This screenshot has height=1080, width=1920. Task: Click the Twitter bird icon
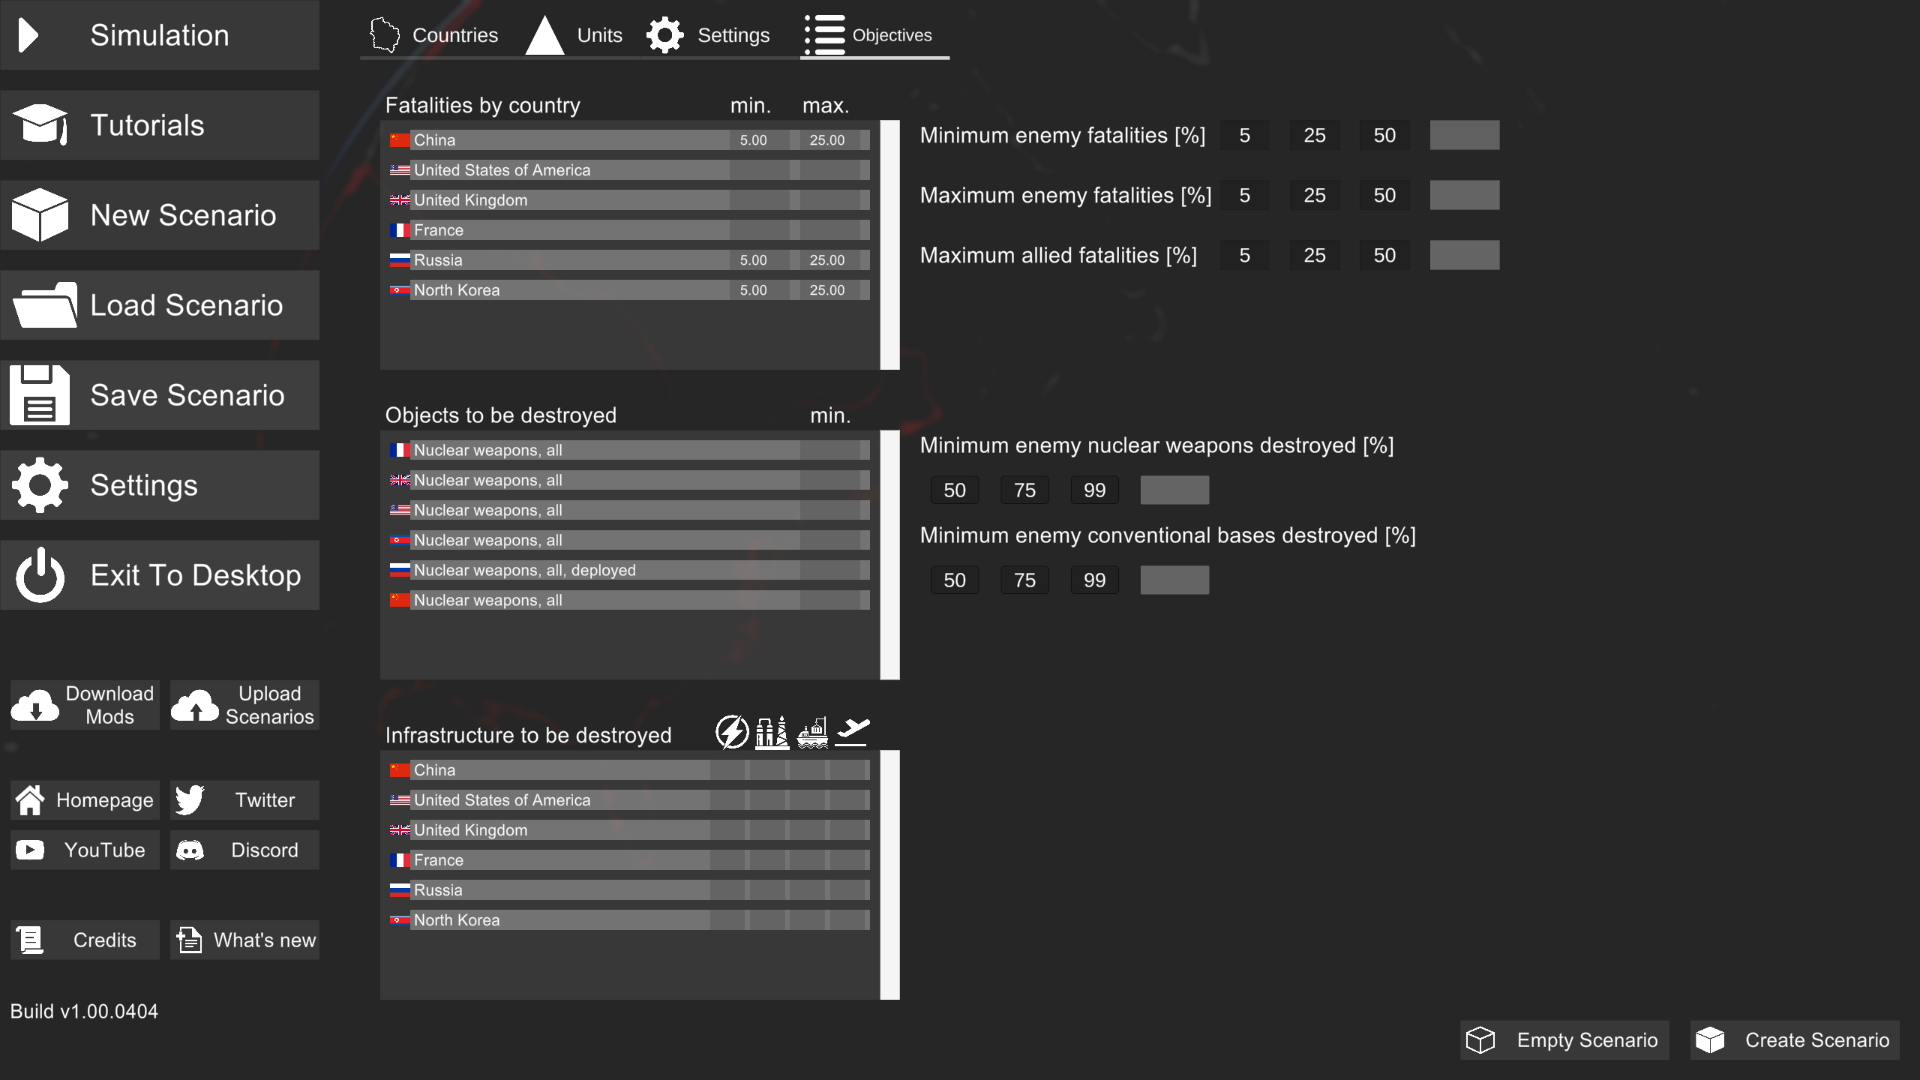(x=190, y=800)
